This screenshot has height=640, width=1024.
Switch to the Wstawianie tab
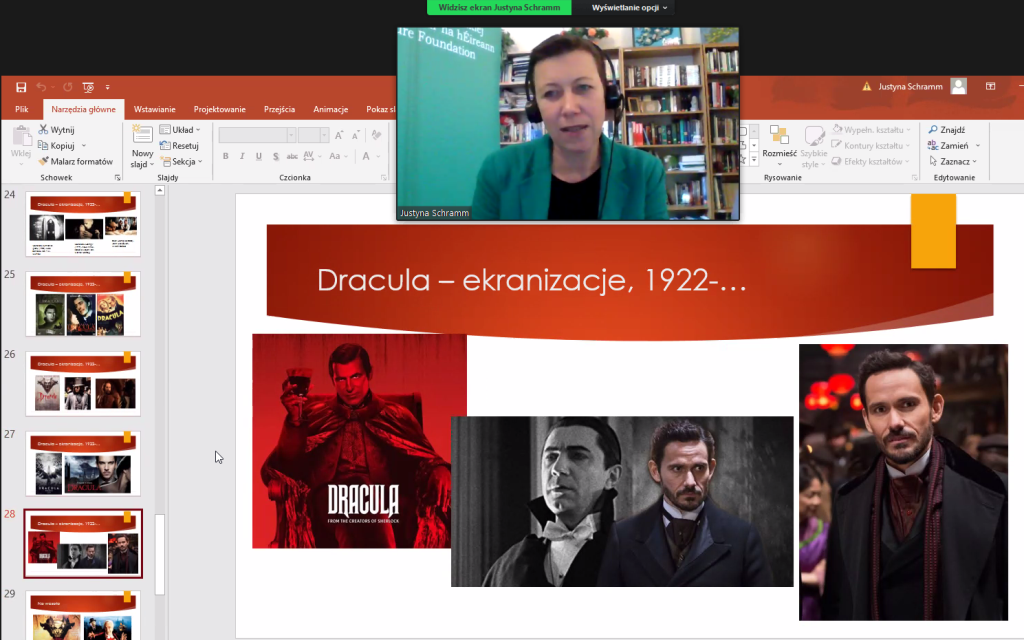pos(155,110)
